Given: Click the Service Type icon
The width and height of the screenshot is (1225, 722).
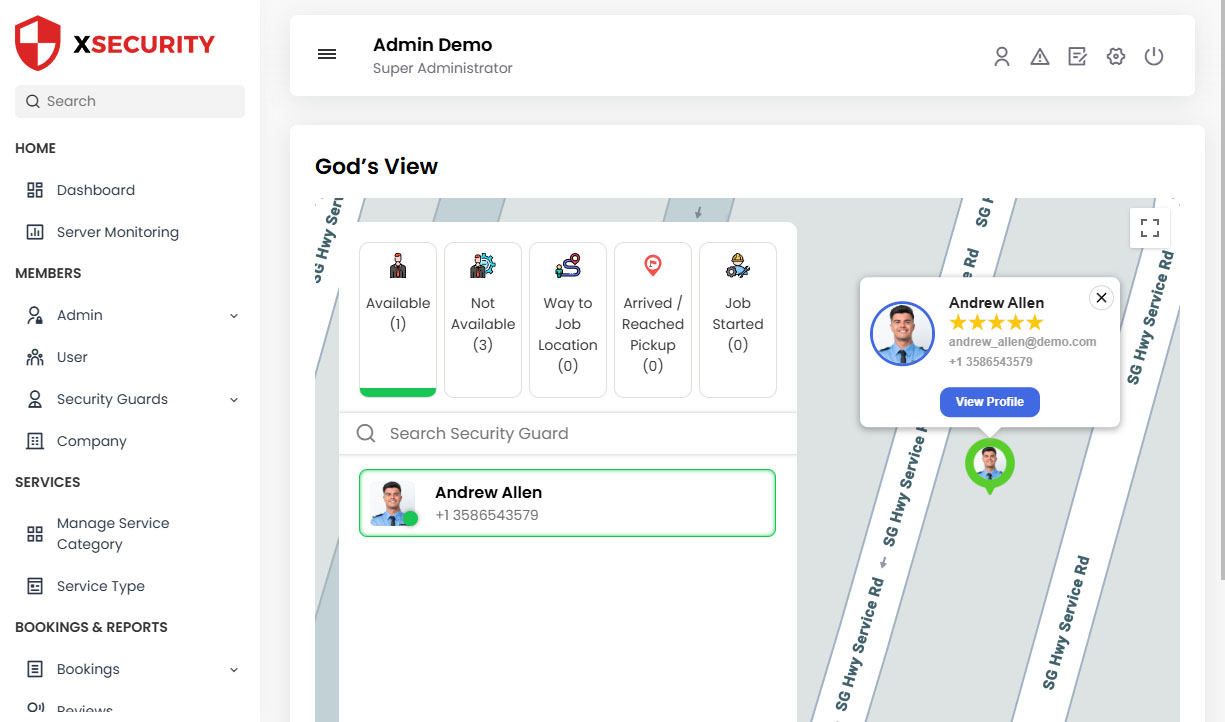Looking at the screenshot, I should (35, 586).
